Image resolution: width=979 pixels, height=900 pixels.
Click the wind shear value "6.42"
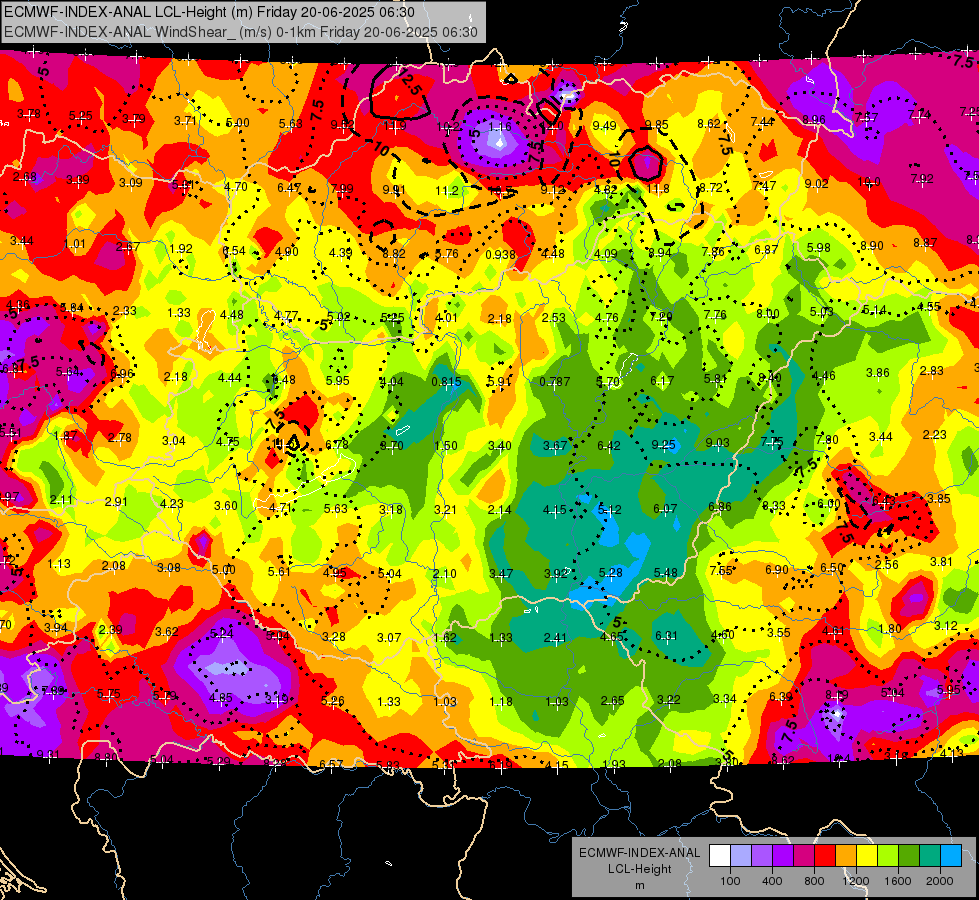pos(609,445)
